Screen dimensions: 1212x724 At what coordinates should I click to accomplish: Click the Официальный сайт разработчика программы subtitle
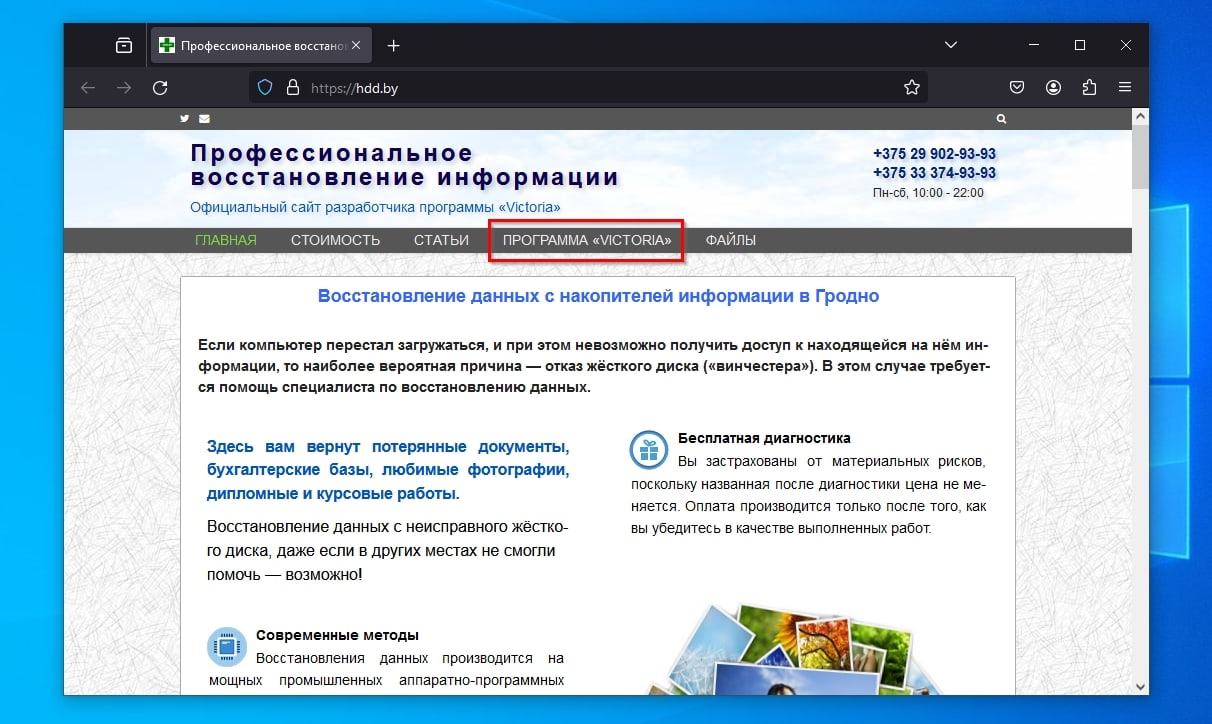(x=375, y=207)
